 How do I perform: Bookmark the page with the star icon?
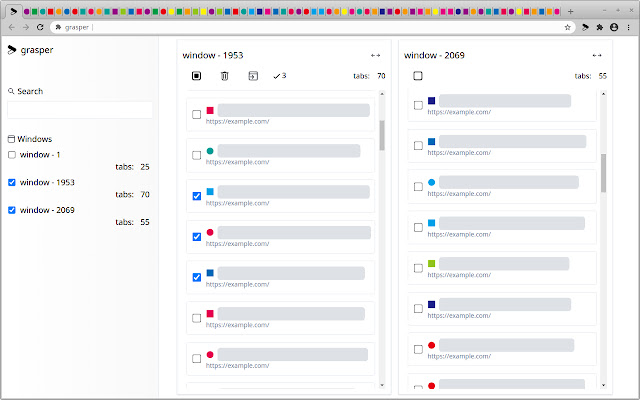pyautogui.click(x=567, y=27)
